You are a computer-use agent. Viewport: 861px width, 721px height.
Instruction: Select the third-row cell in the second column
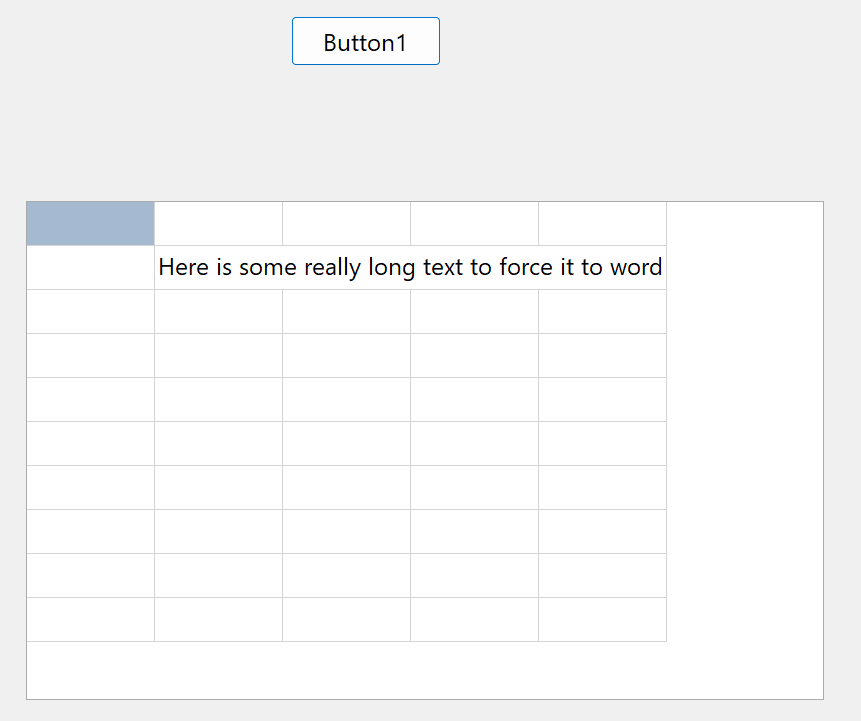point(218,311)
